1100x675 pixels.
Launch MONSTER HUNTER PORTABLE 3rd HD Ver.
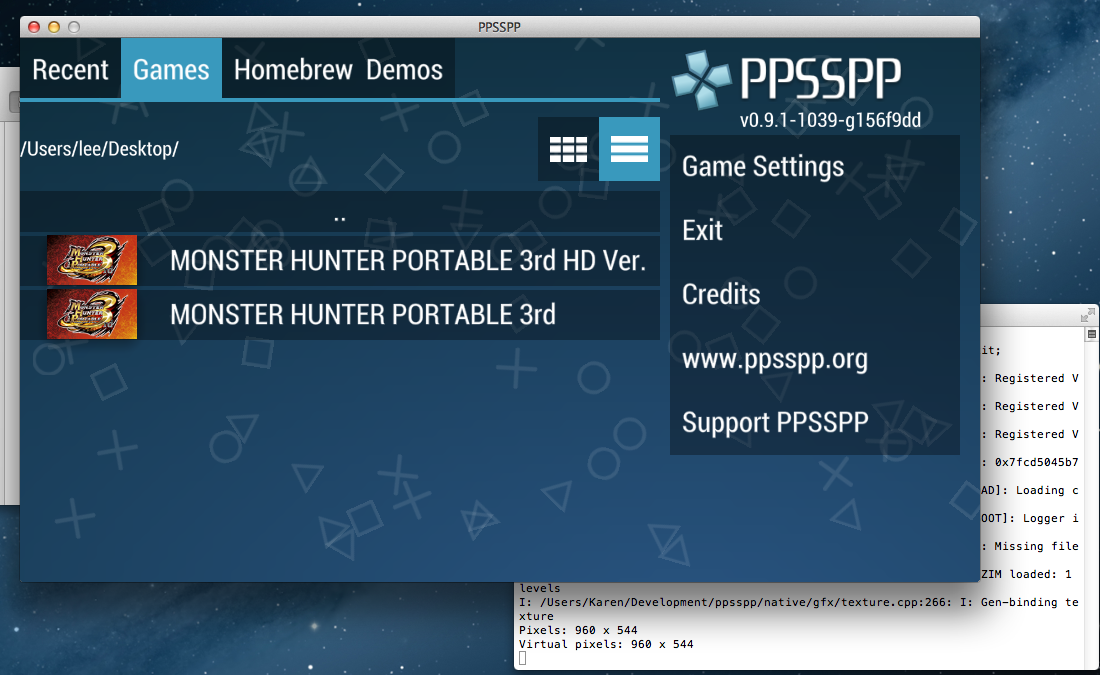point(408,261)
